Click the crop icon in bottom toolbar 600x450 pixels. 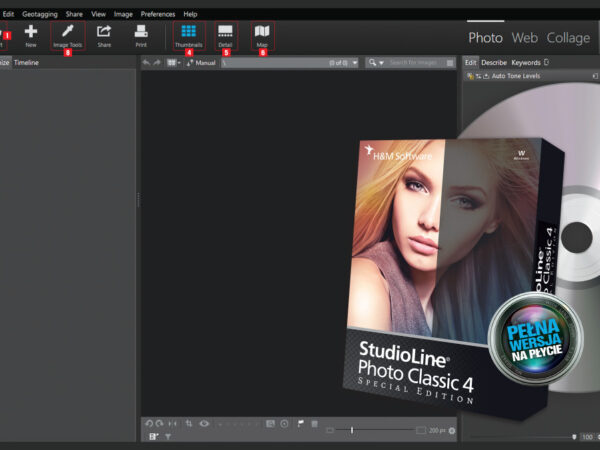(x=189, y=424)
